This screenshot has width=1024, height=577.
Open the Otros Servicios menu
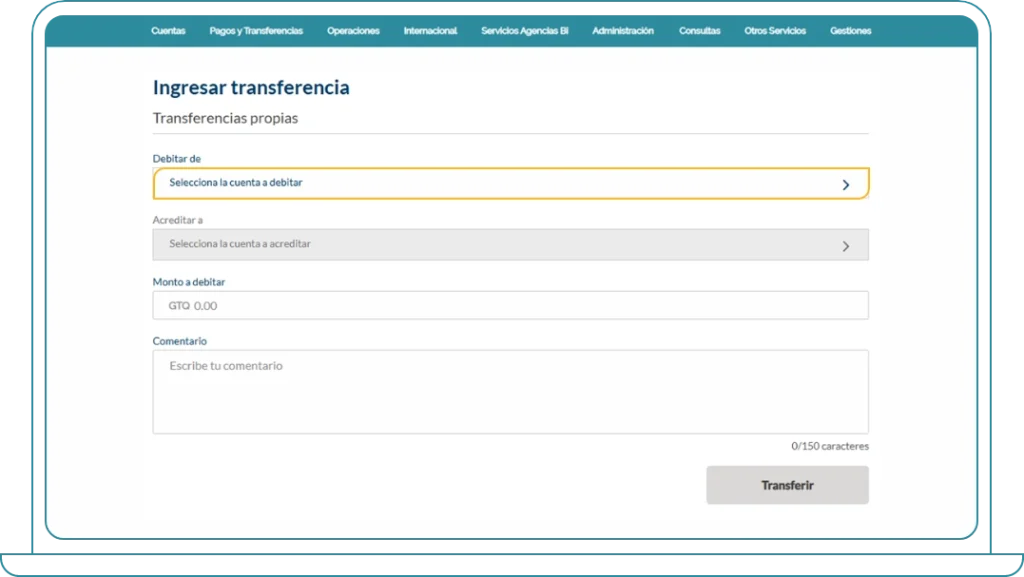[774, 31]
